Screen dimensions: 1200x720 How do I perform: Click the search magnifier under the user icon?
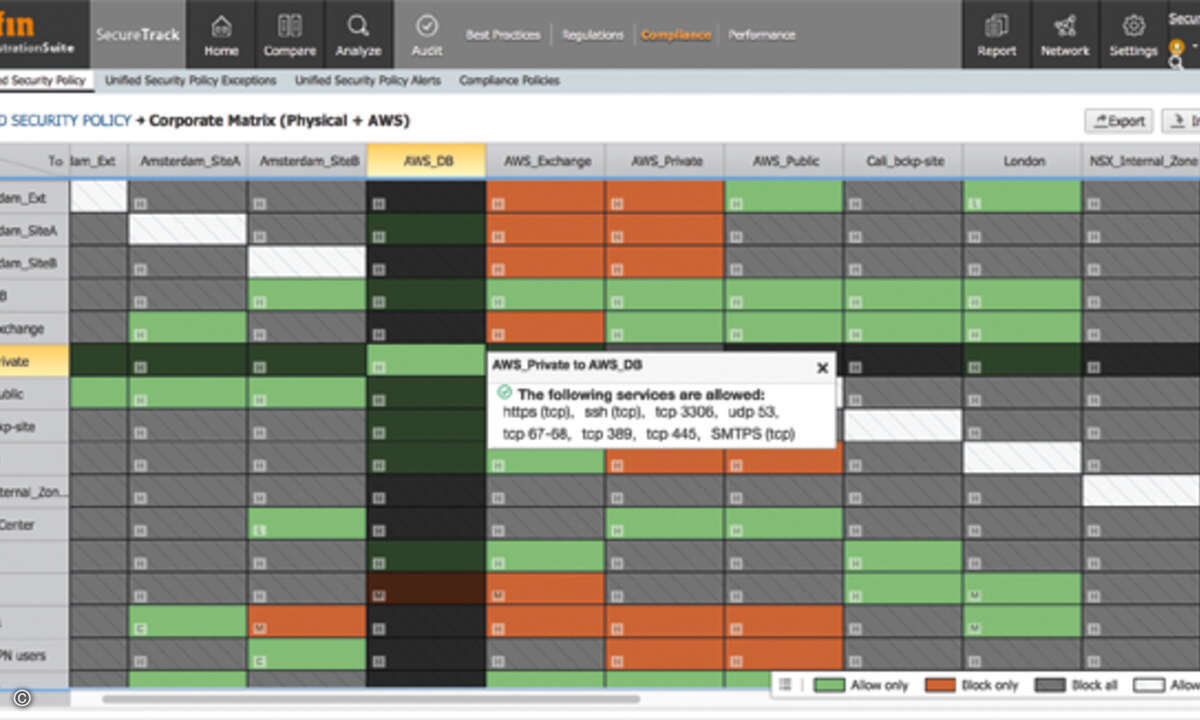(1176, 63)
